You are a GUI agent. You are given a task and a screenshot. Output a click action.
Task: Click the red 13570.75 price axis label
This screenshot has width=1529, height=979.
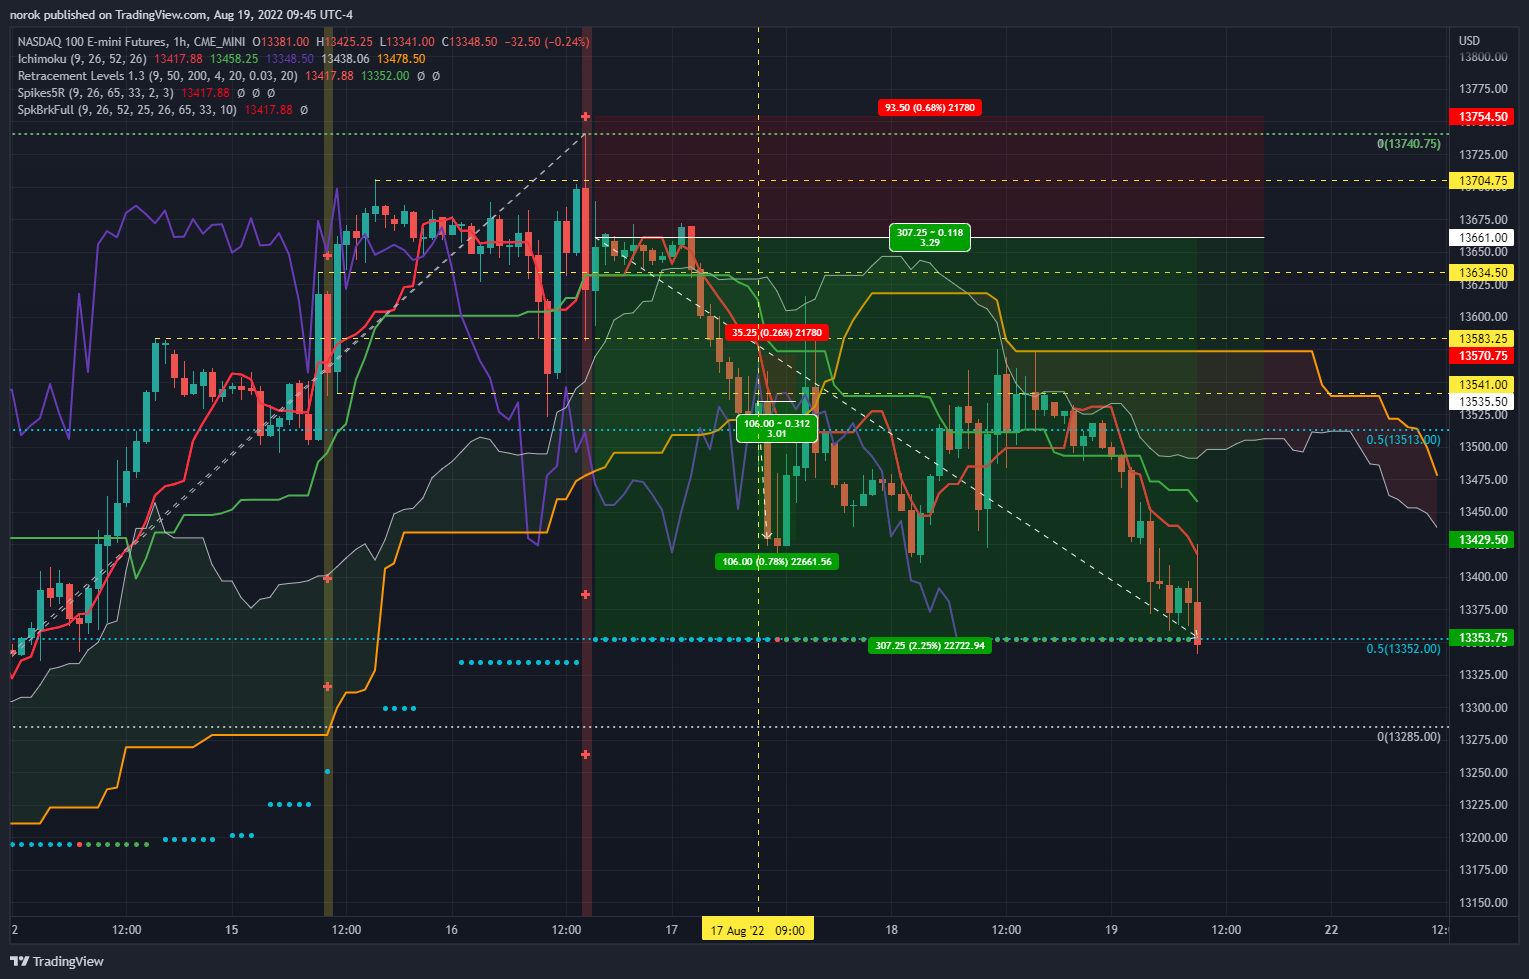coord(1482,356)
